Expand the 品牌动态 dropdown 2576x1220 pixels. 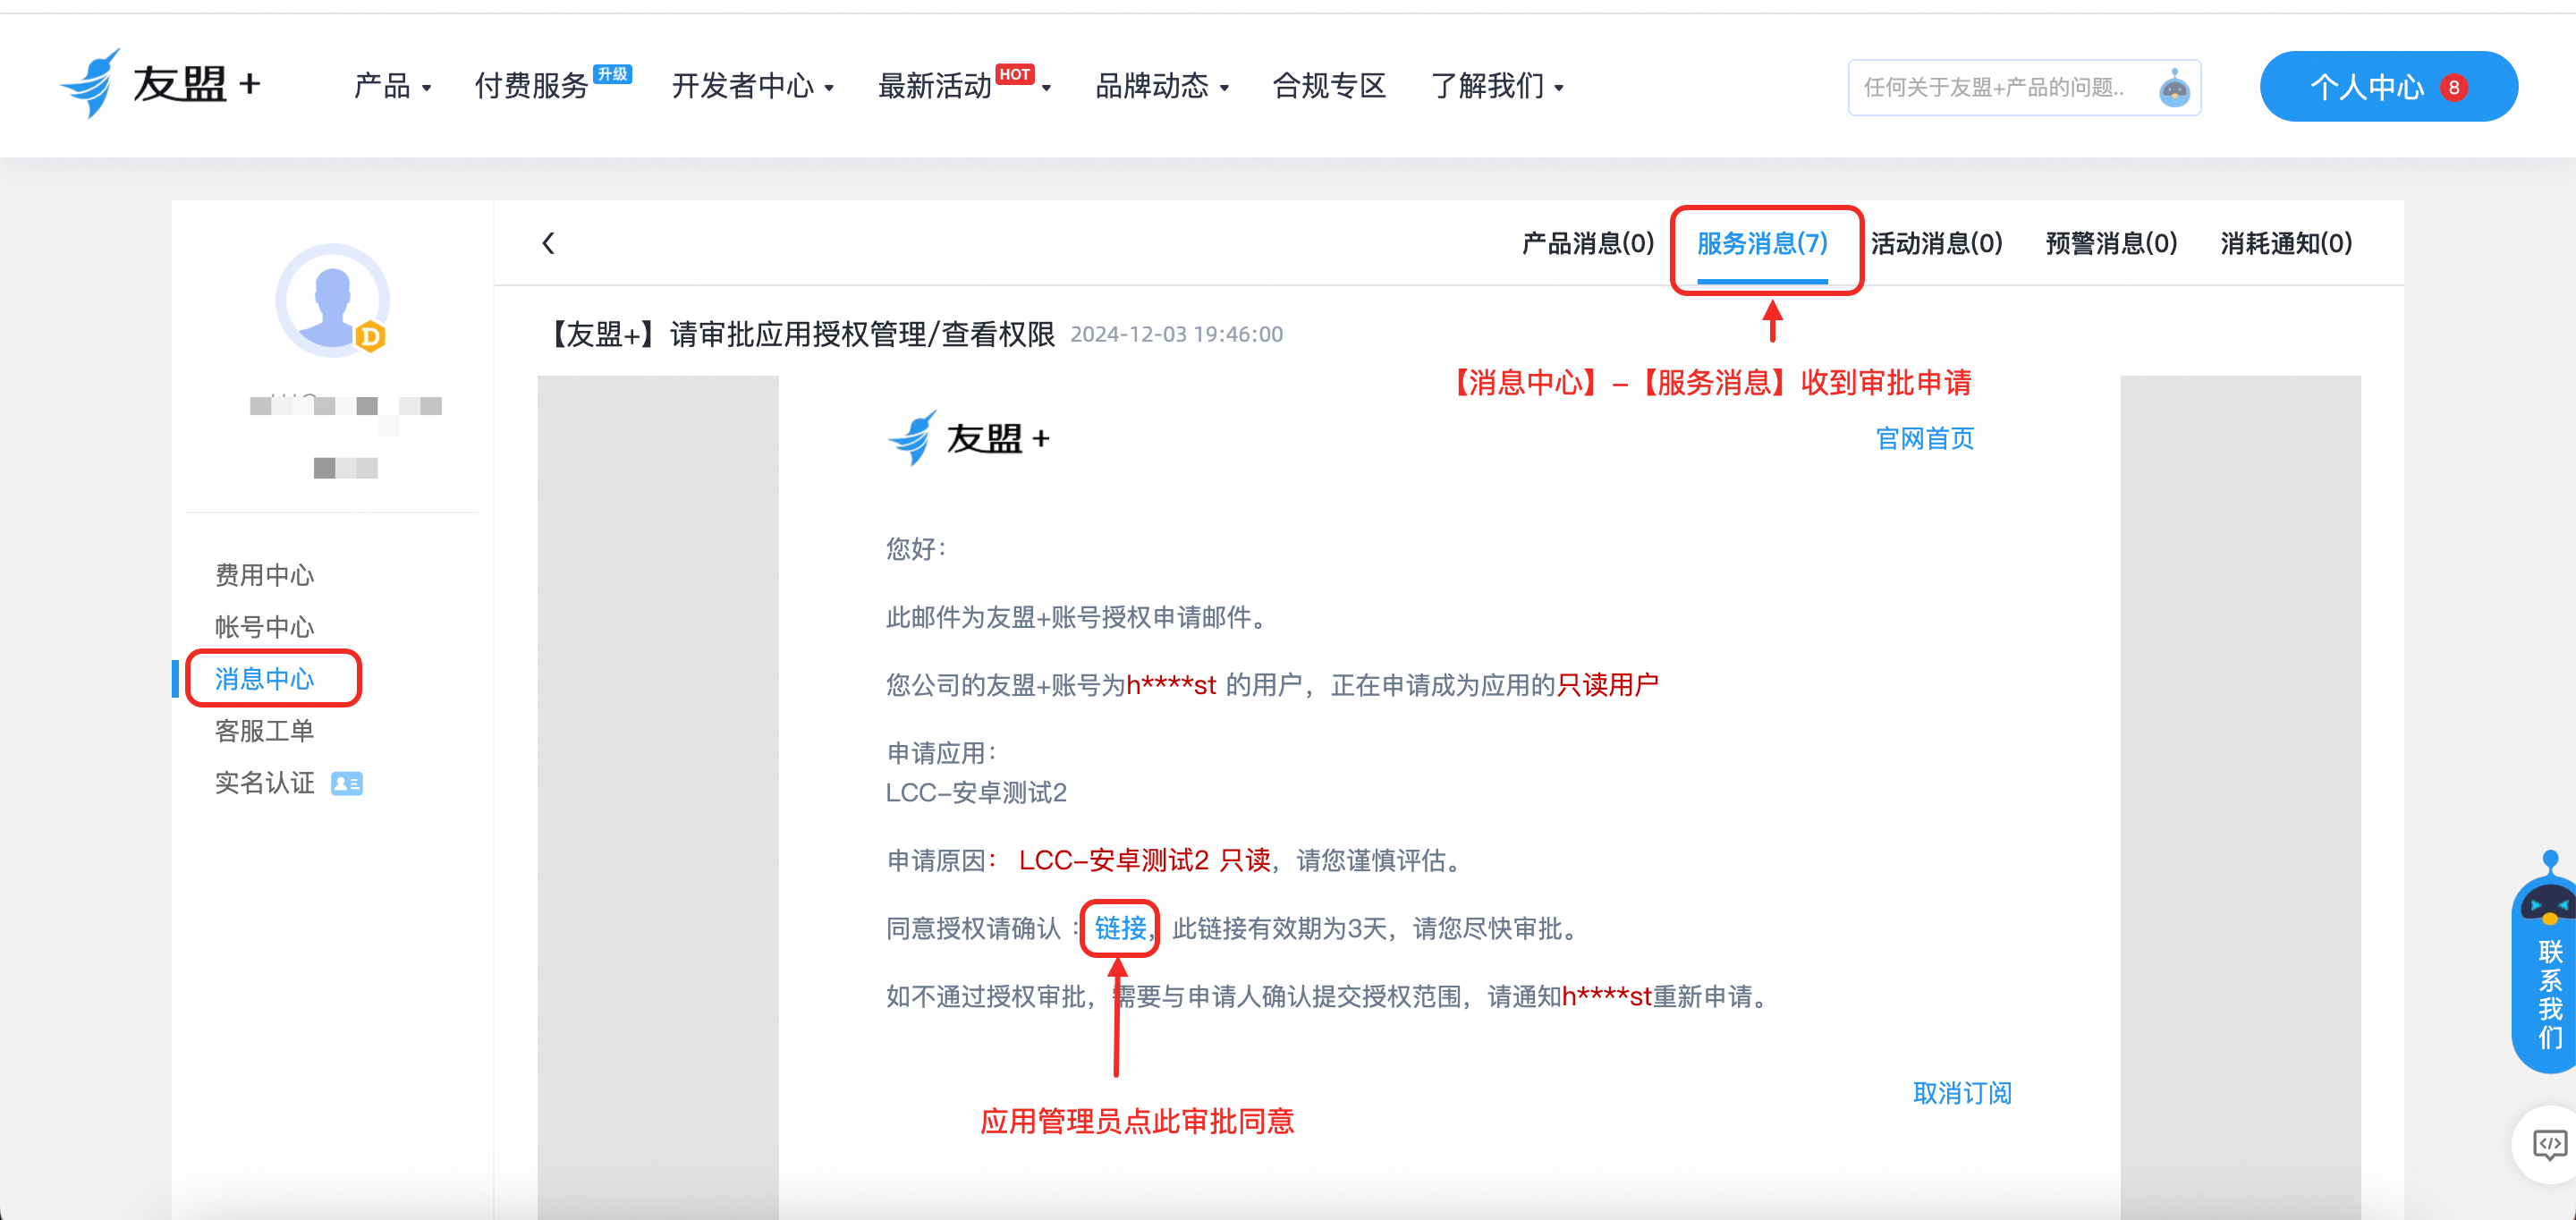[1162, 87]
